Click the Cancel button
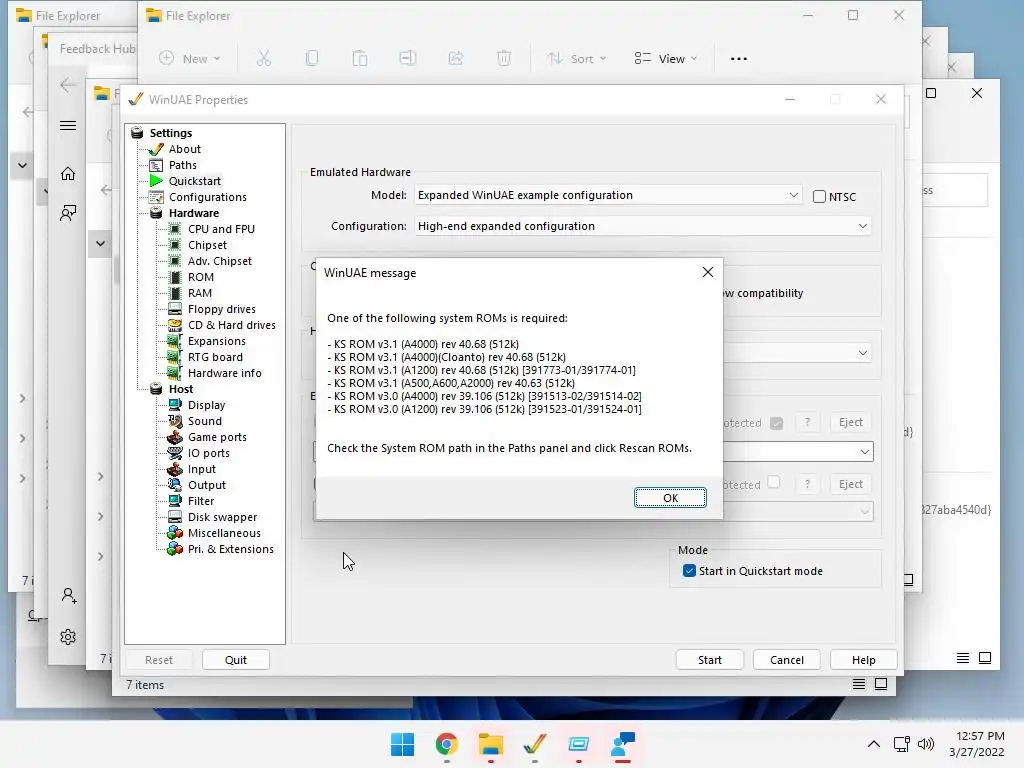This screenshot has height=768, width=1024. (x=786, y=660)
